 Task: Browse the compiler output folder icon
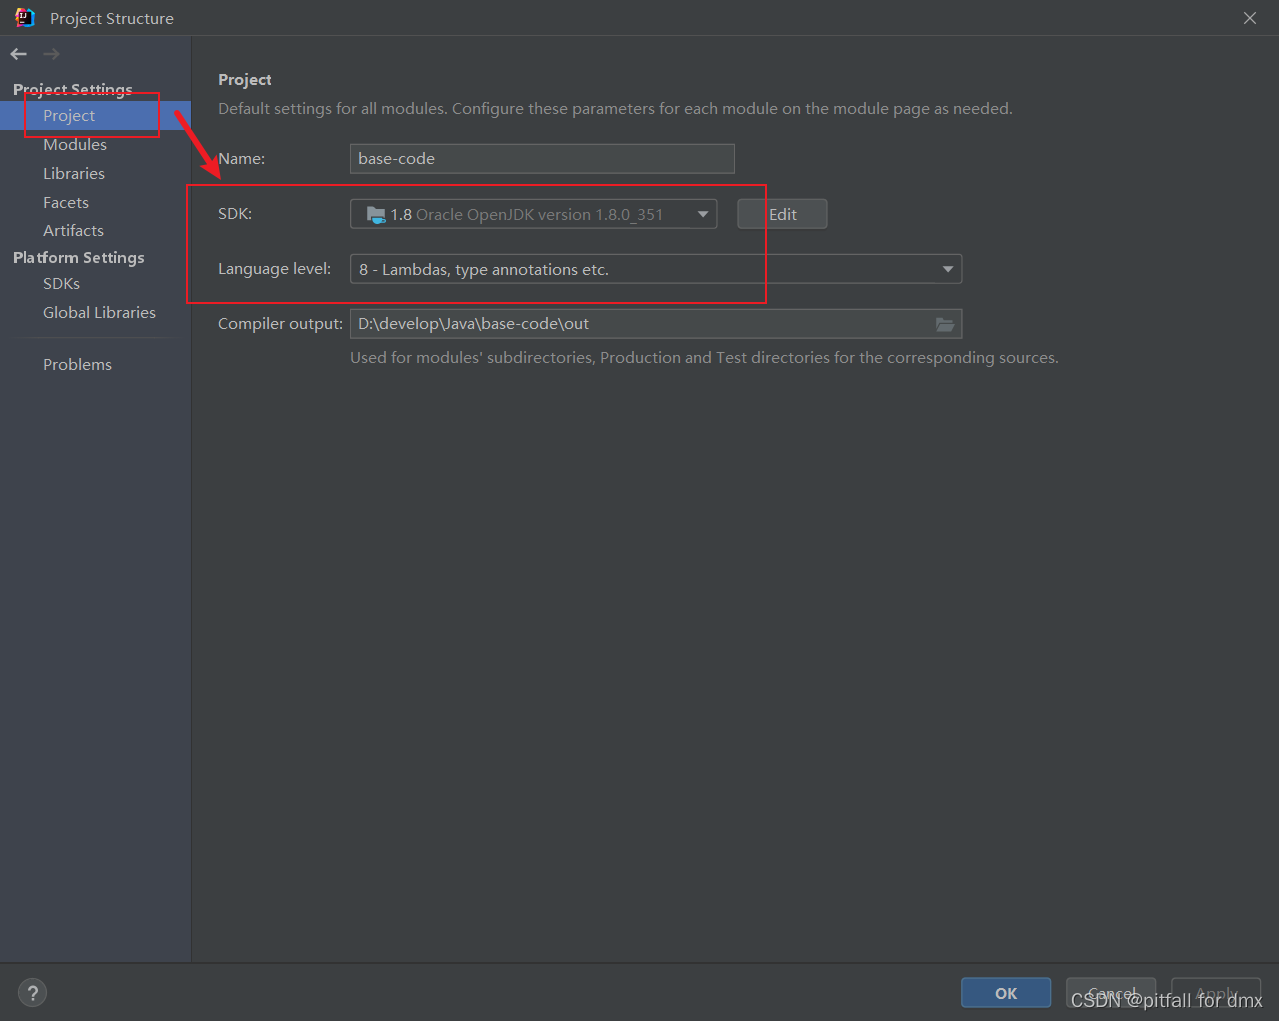point(945,324)
